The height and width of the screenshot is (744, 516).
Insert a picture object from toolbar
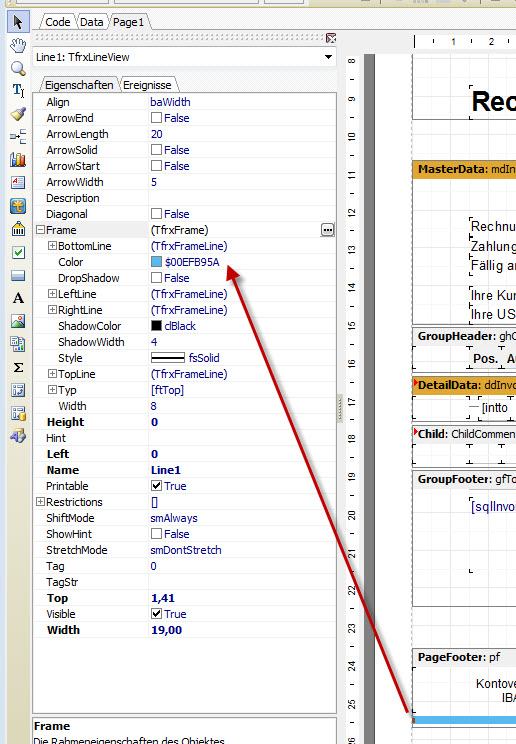click(x=18, y=321)
